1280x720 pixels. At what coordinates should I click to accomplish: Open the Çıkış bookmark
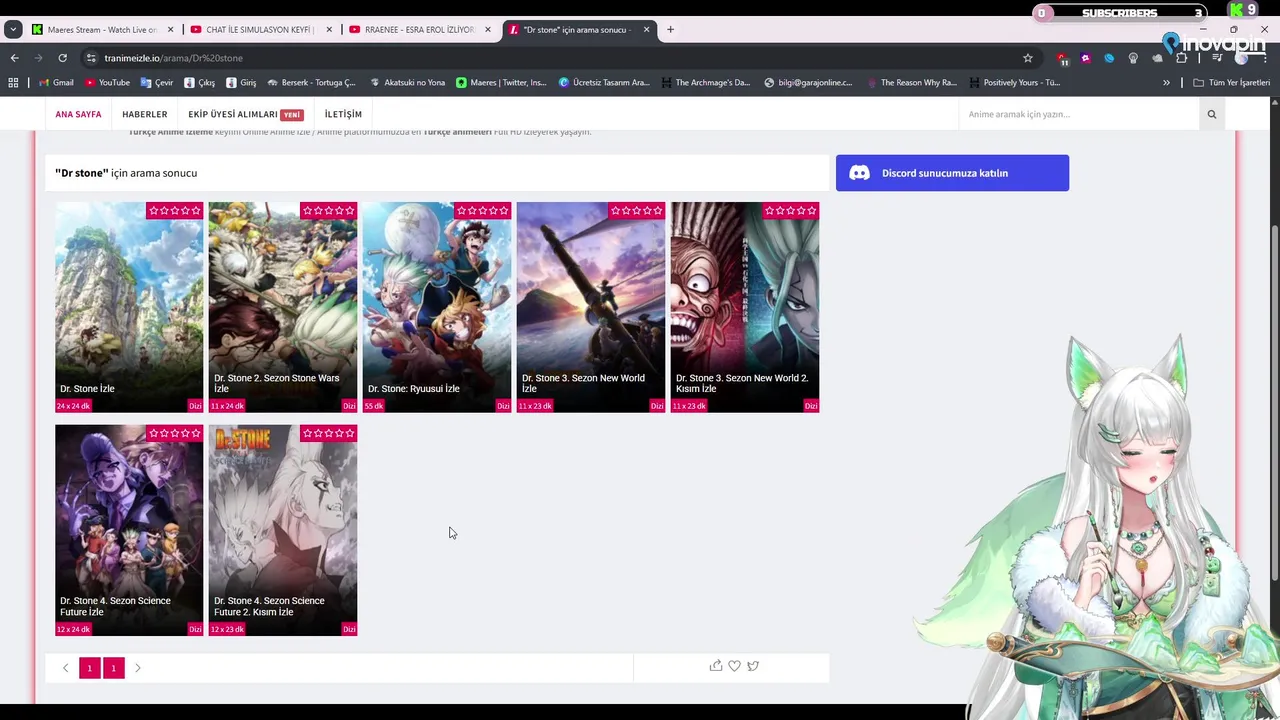199,83
